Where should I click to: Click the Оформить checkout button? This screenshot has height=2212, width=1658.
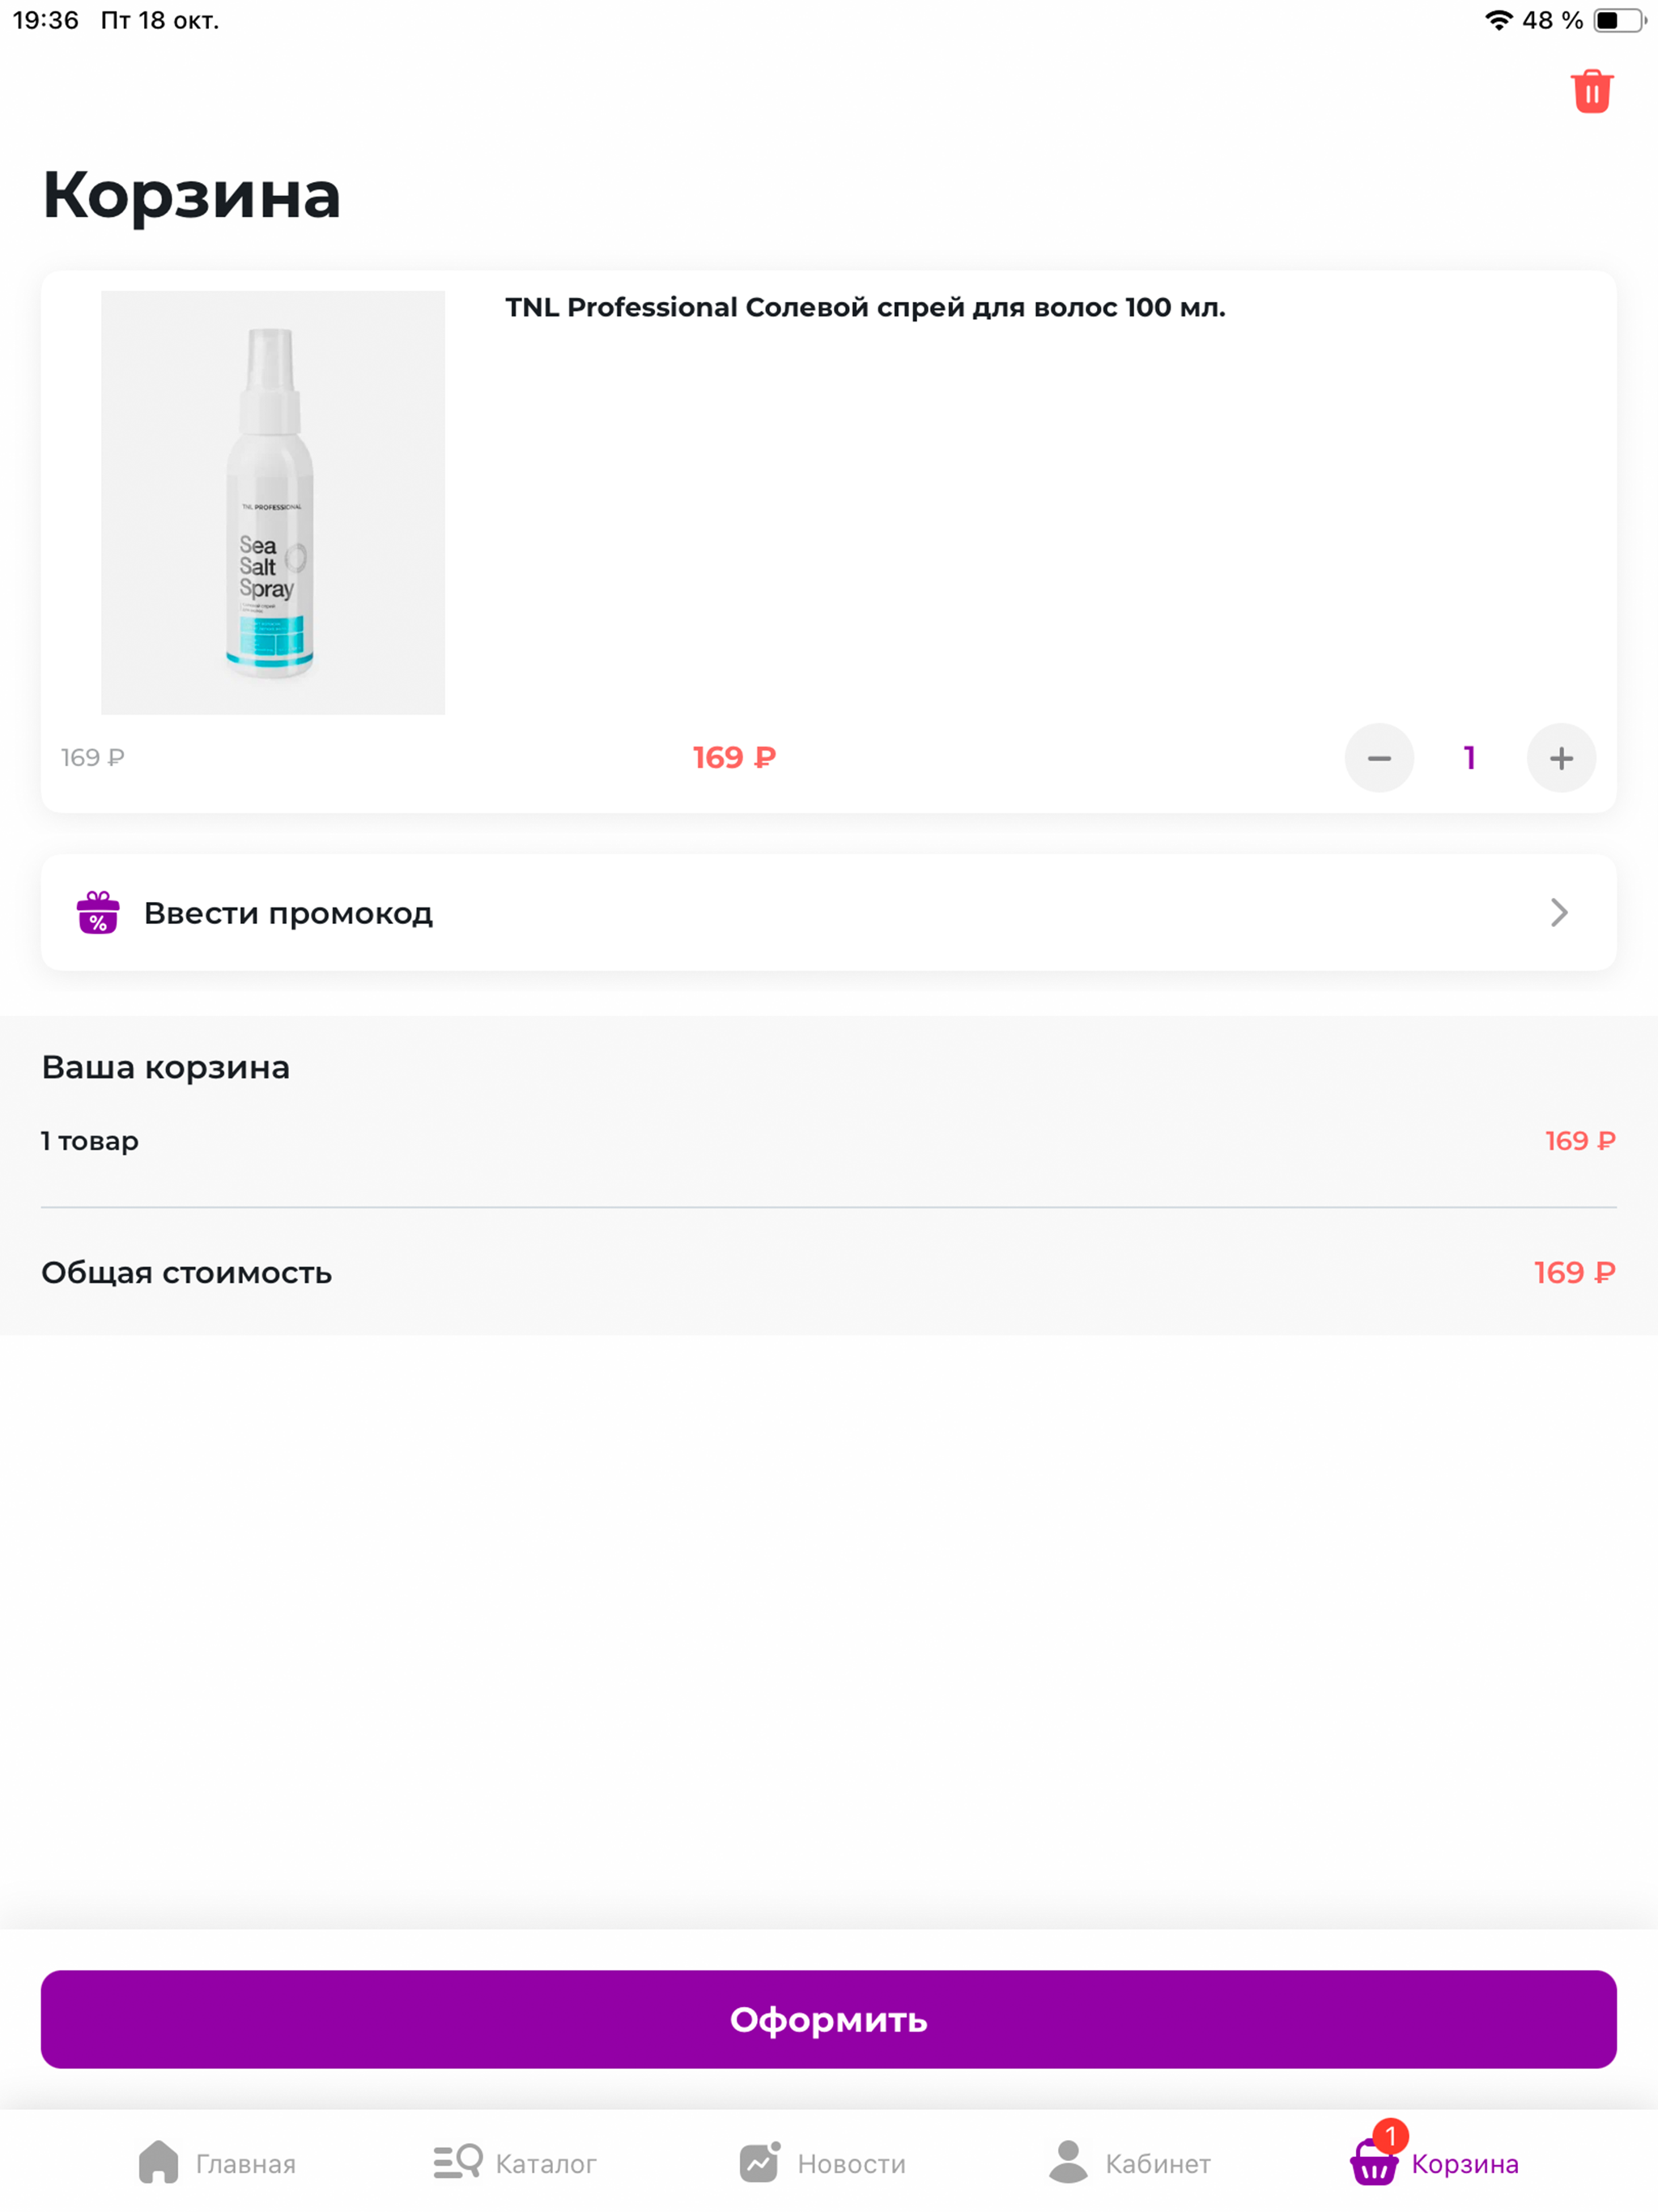(829, 2019)
